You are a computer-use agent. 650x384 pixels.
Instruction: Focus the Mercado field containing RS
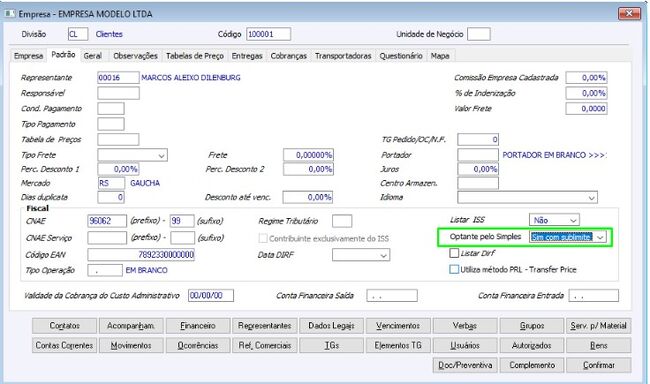pos(111,183)
